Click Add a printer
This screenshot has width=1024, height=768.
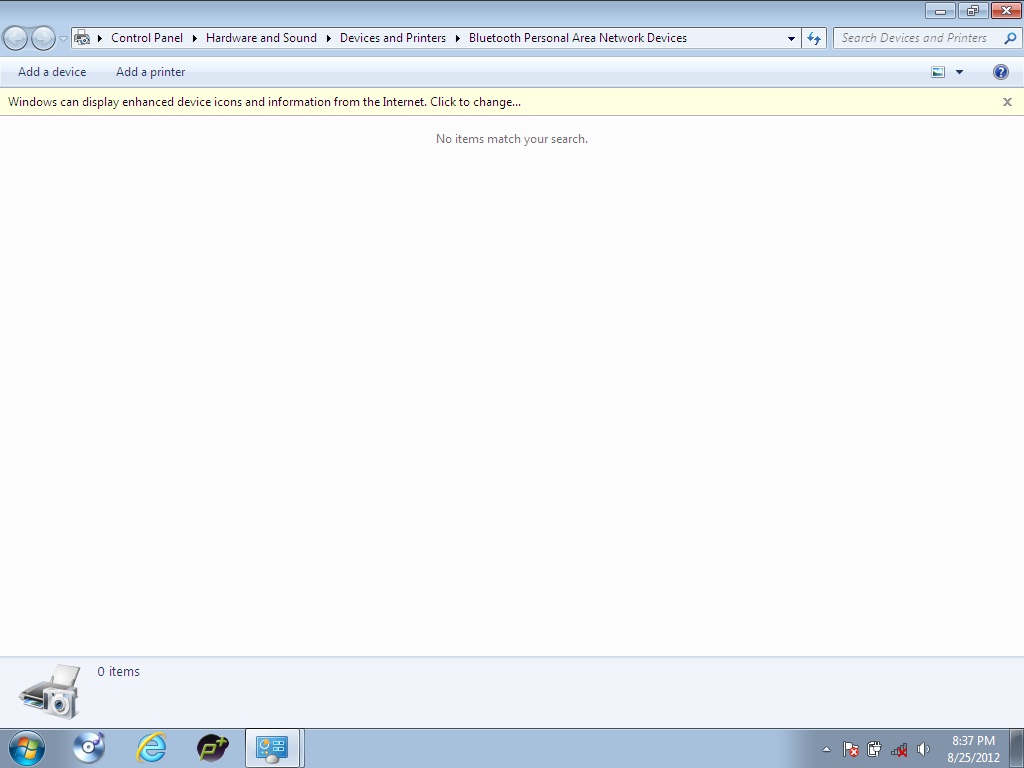click(150, 72)
